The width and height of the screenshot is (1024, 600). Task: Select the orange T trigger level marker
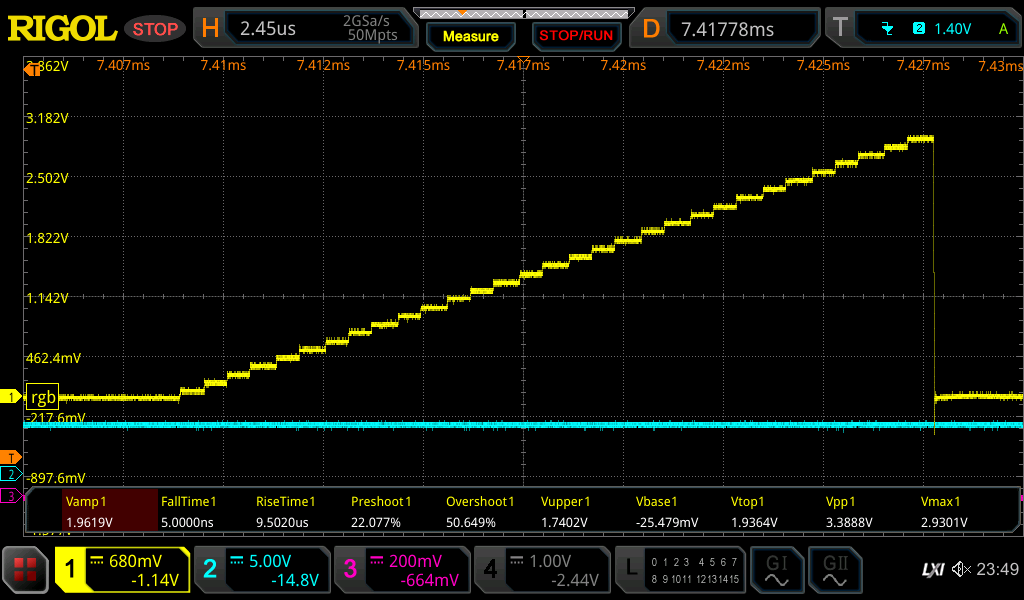coord(10,458)
